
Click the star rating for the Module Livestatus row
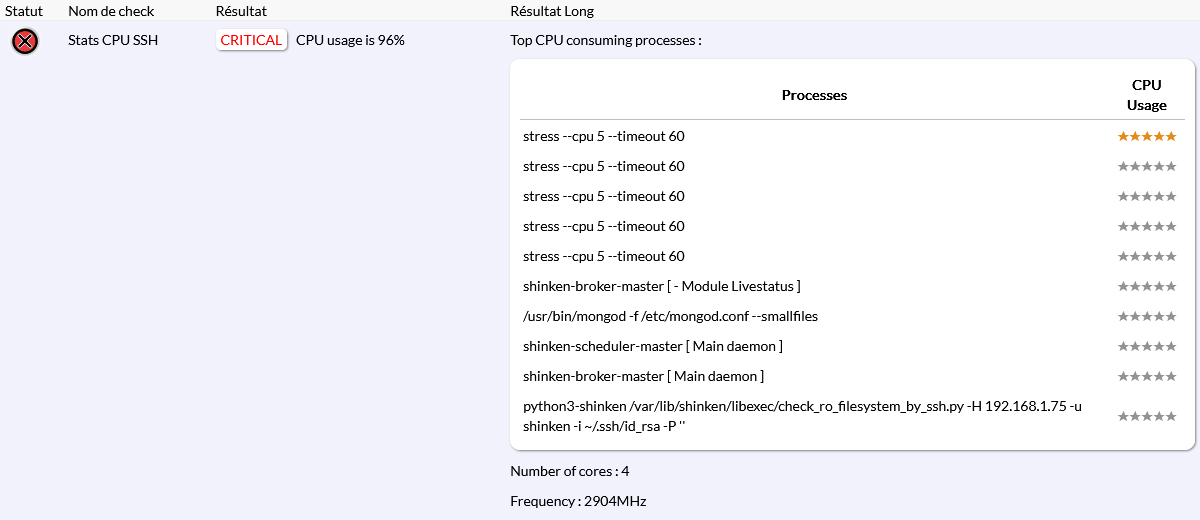click(1146, 286)
